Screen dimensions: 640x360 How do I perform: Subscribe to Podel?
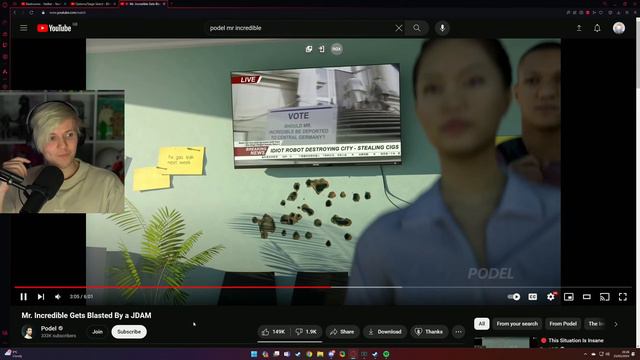point(129,332)
